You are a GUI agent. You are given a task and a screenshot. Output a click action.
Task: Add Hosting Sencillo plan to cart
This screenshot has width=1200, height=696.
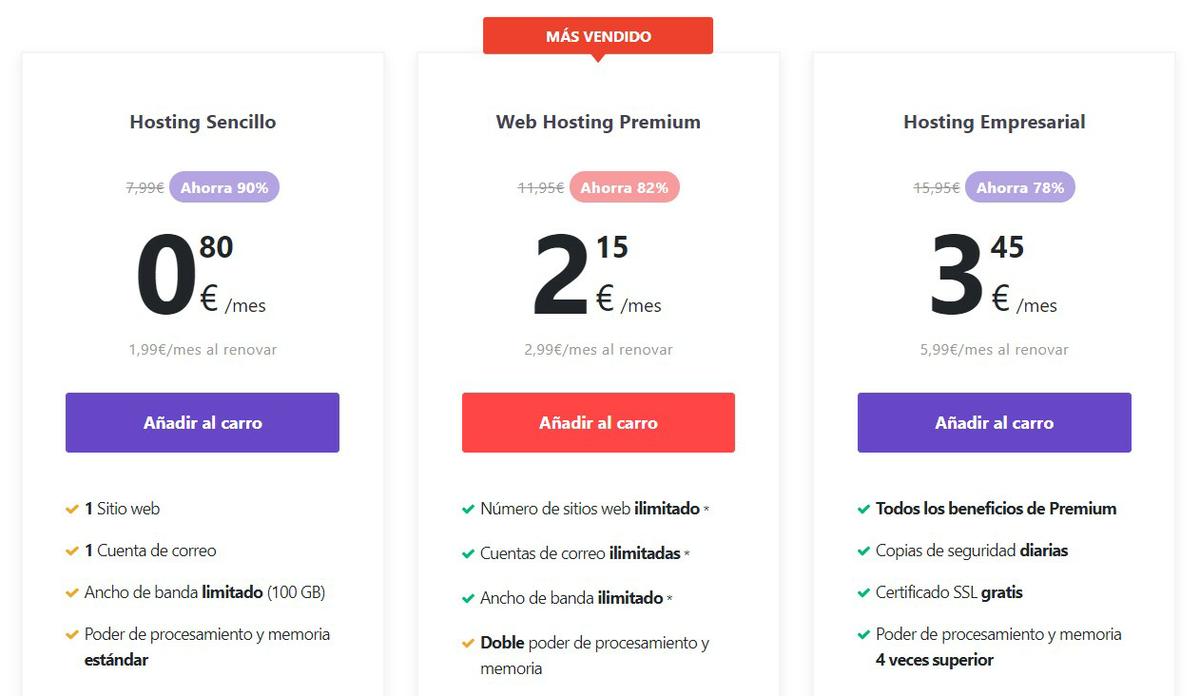[202, 423]
